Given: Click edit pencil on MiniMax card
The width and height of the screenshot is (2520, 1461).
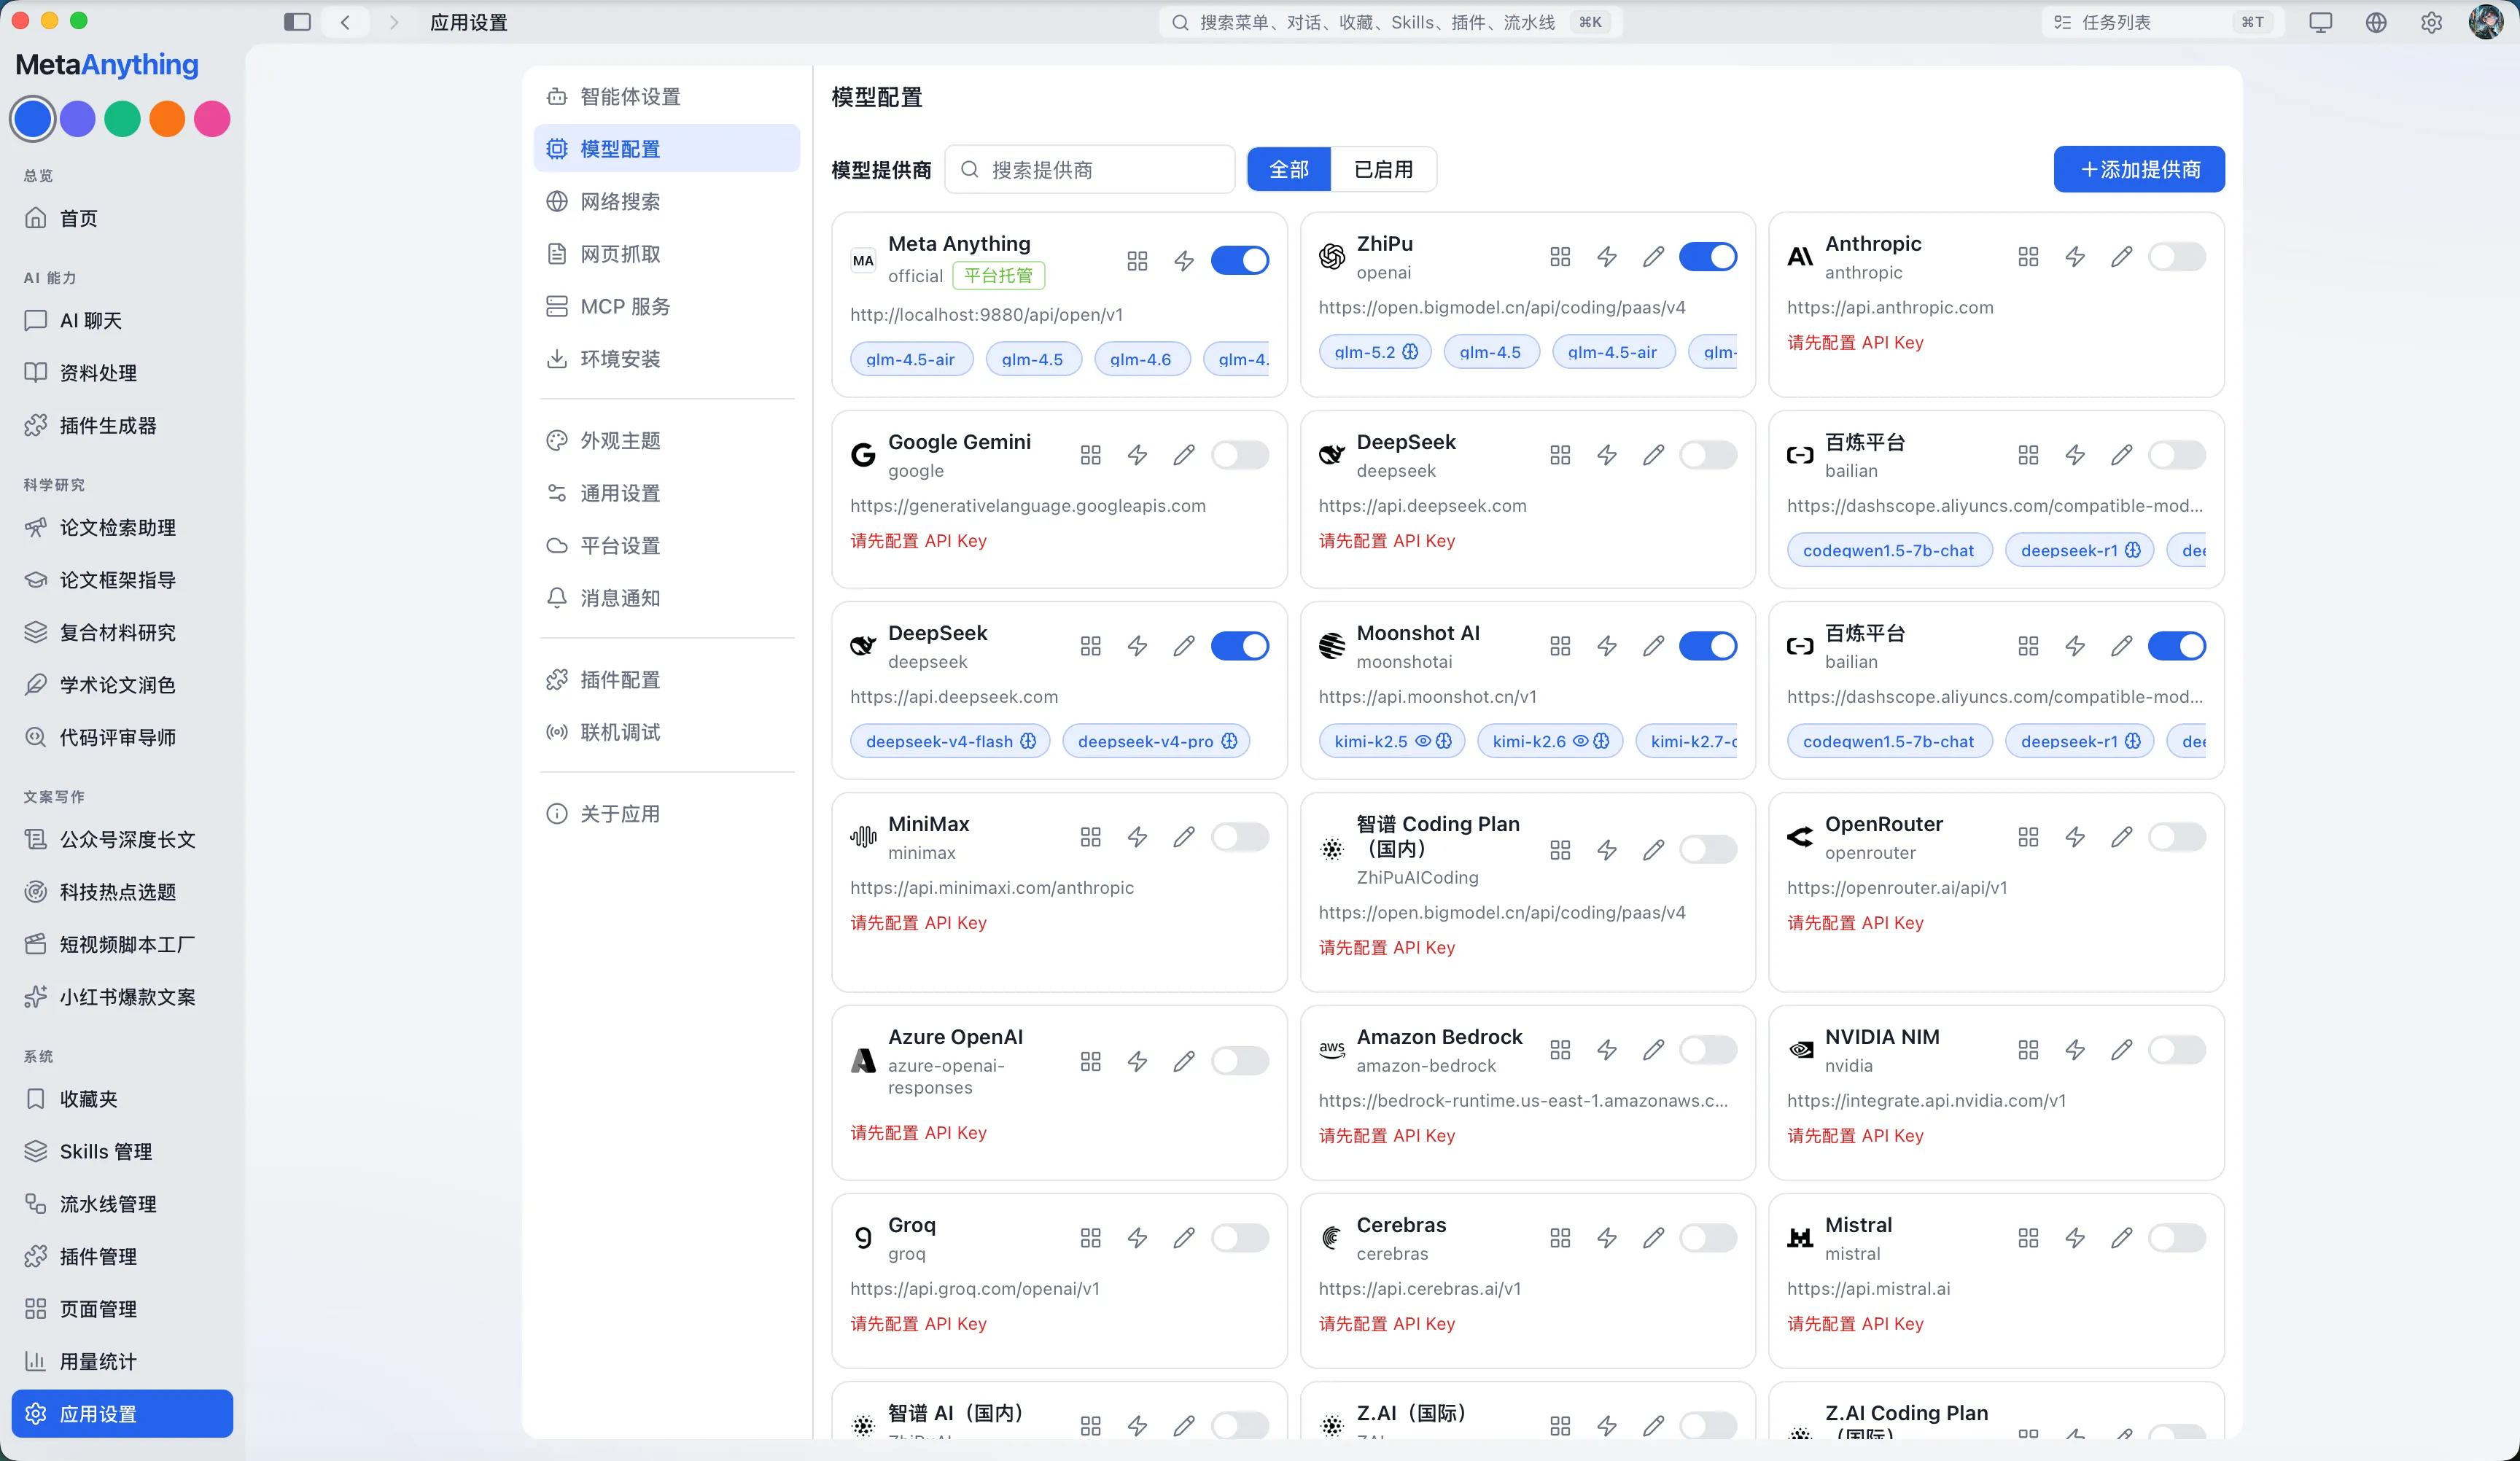Looking at the screenshot, I should click(1184, 837).
